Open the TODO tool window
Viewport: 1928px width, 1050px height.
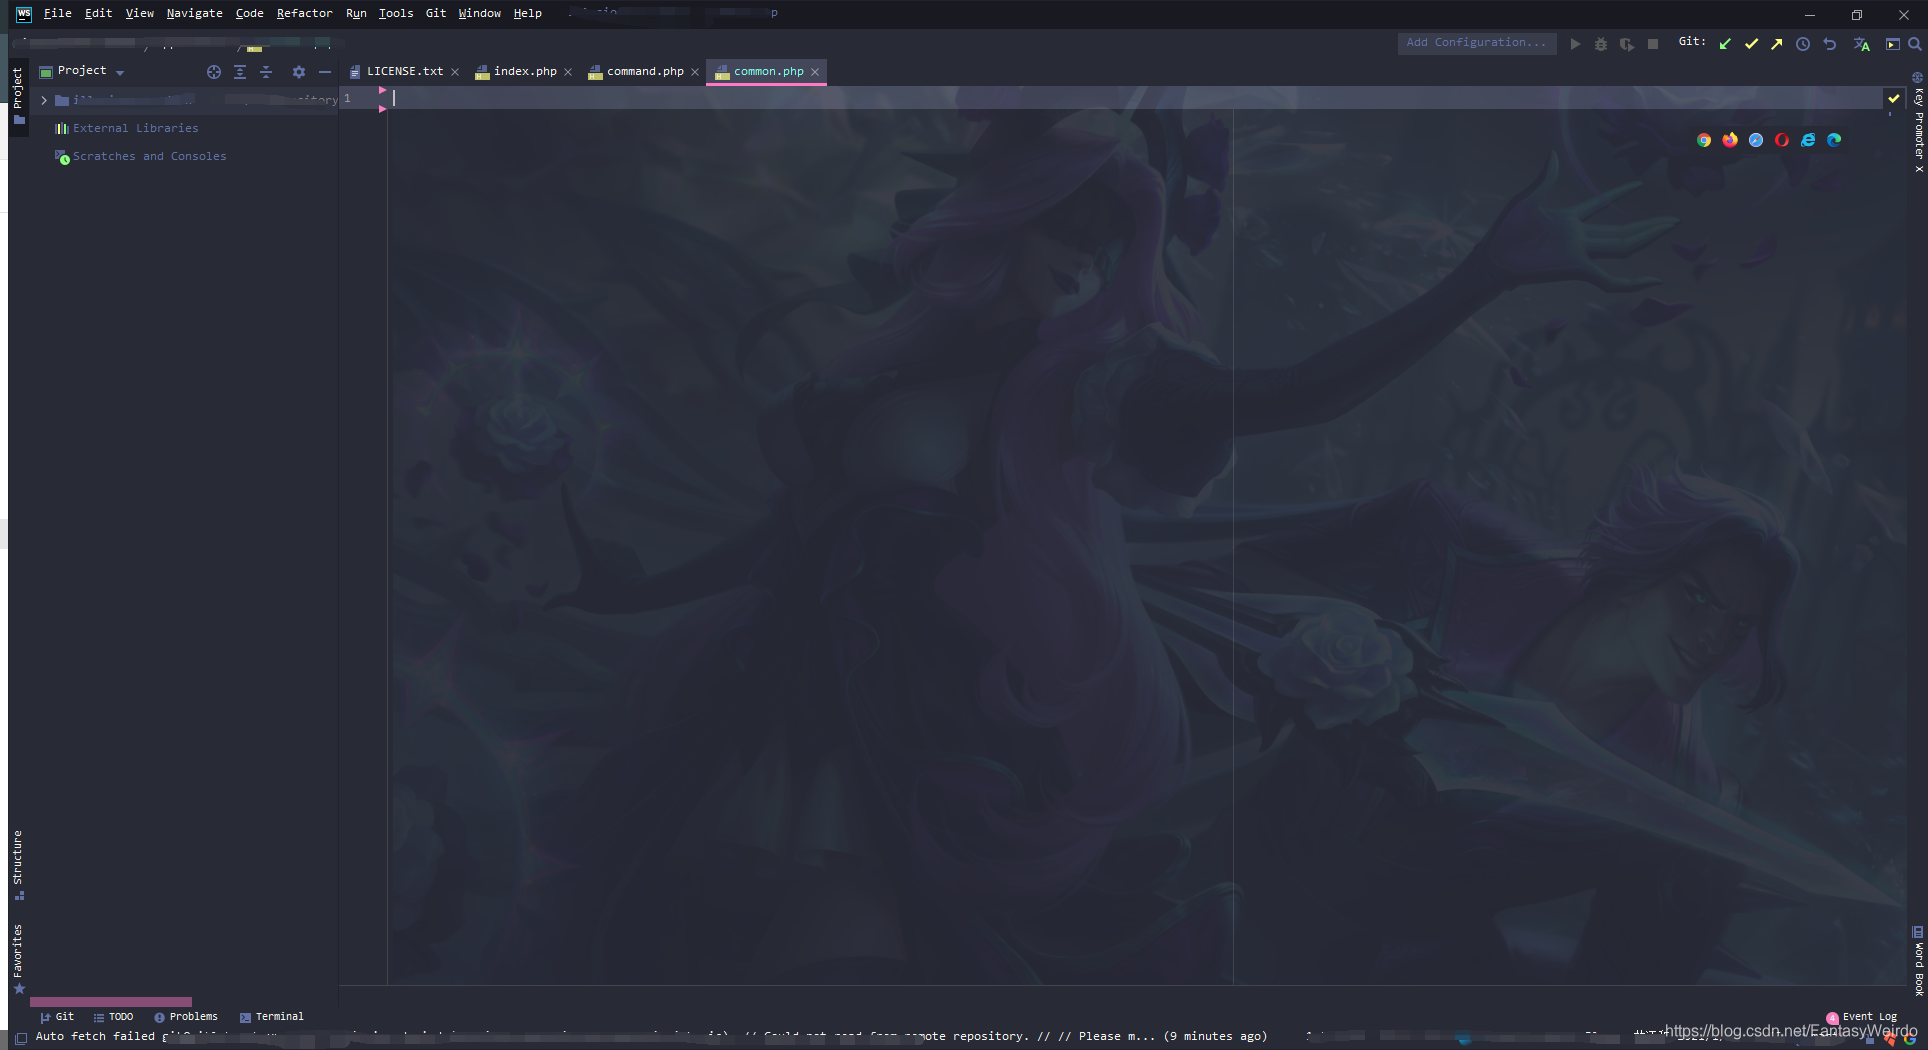point(113,1017)
